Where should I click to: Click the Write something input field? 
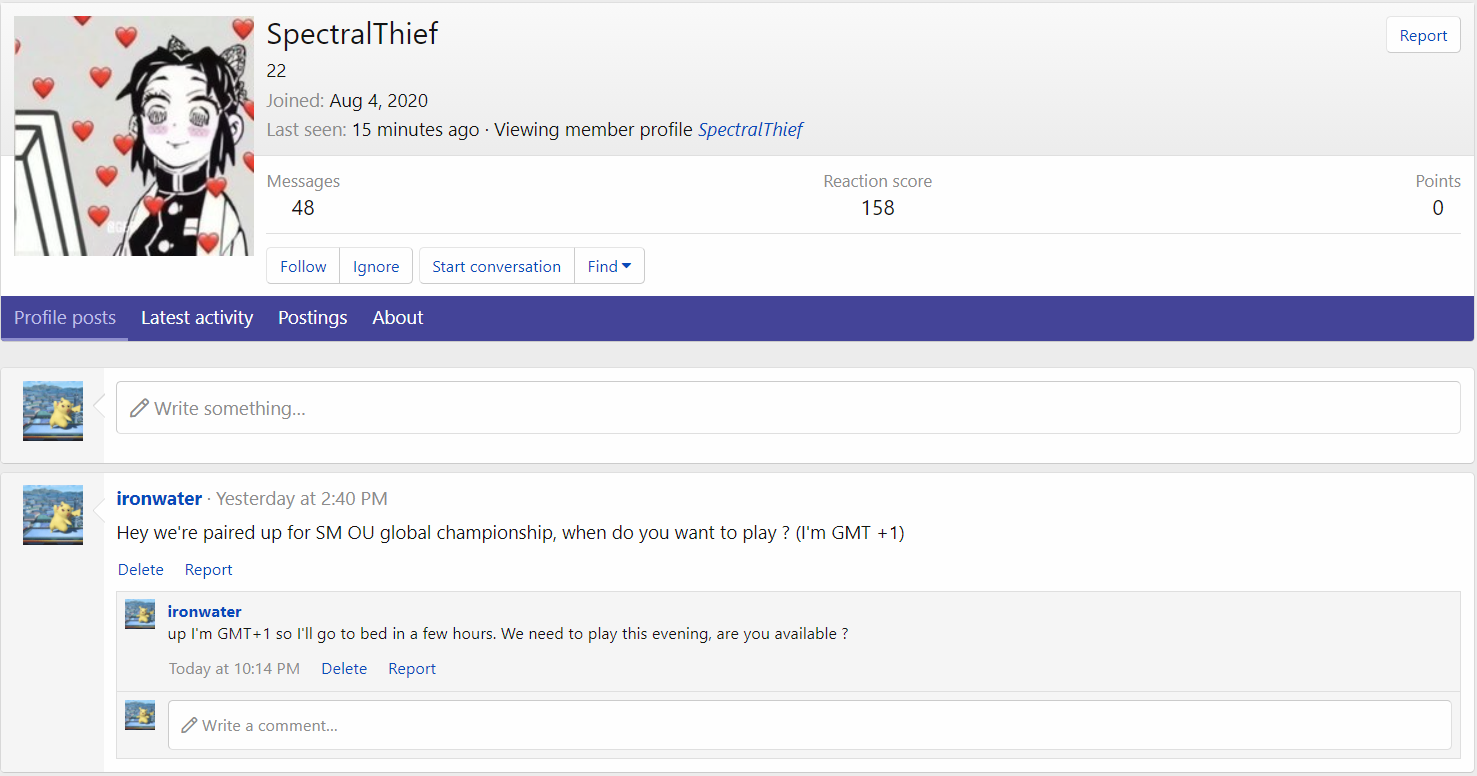(788, 408)
